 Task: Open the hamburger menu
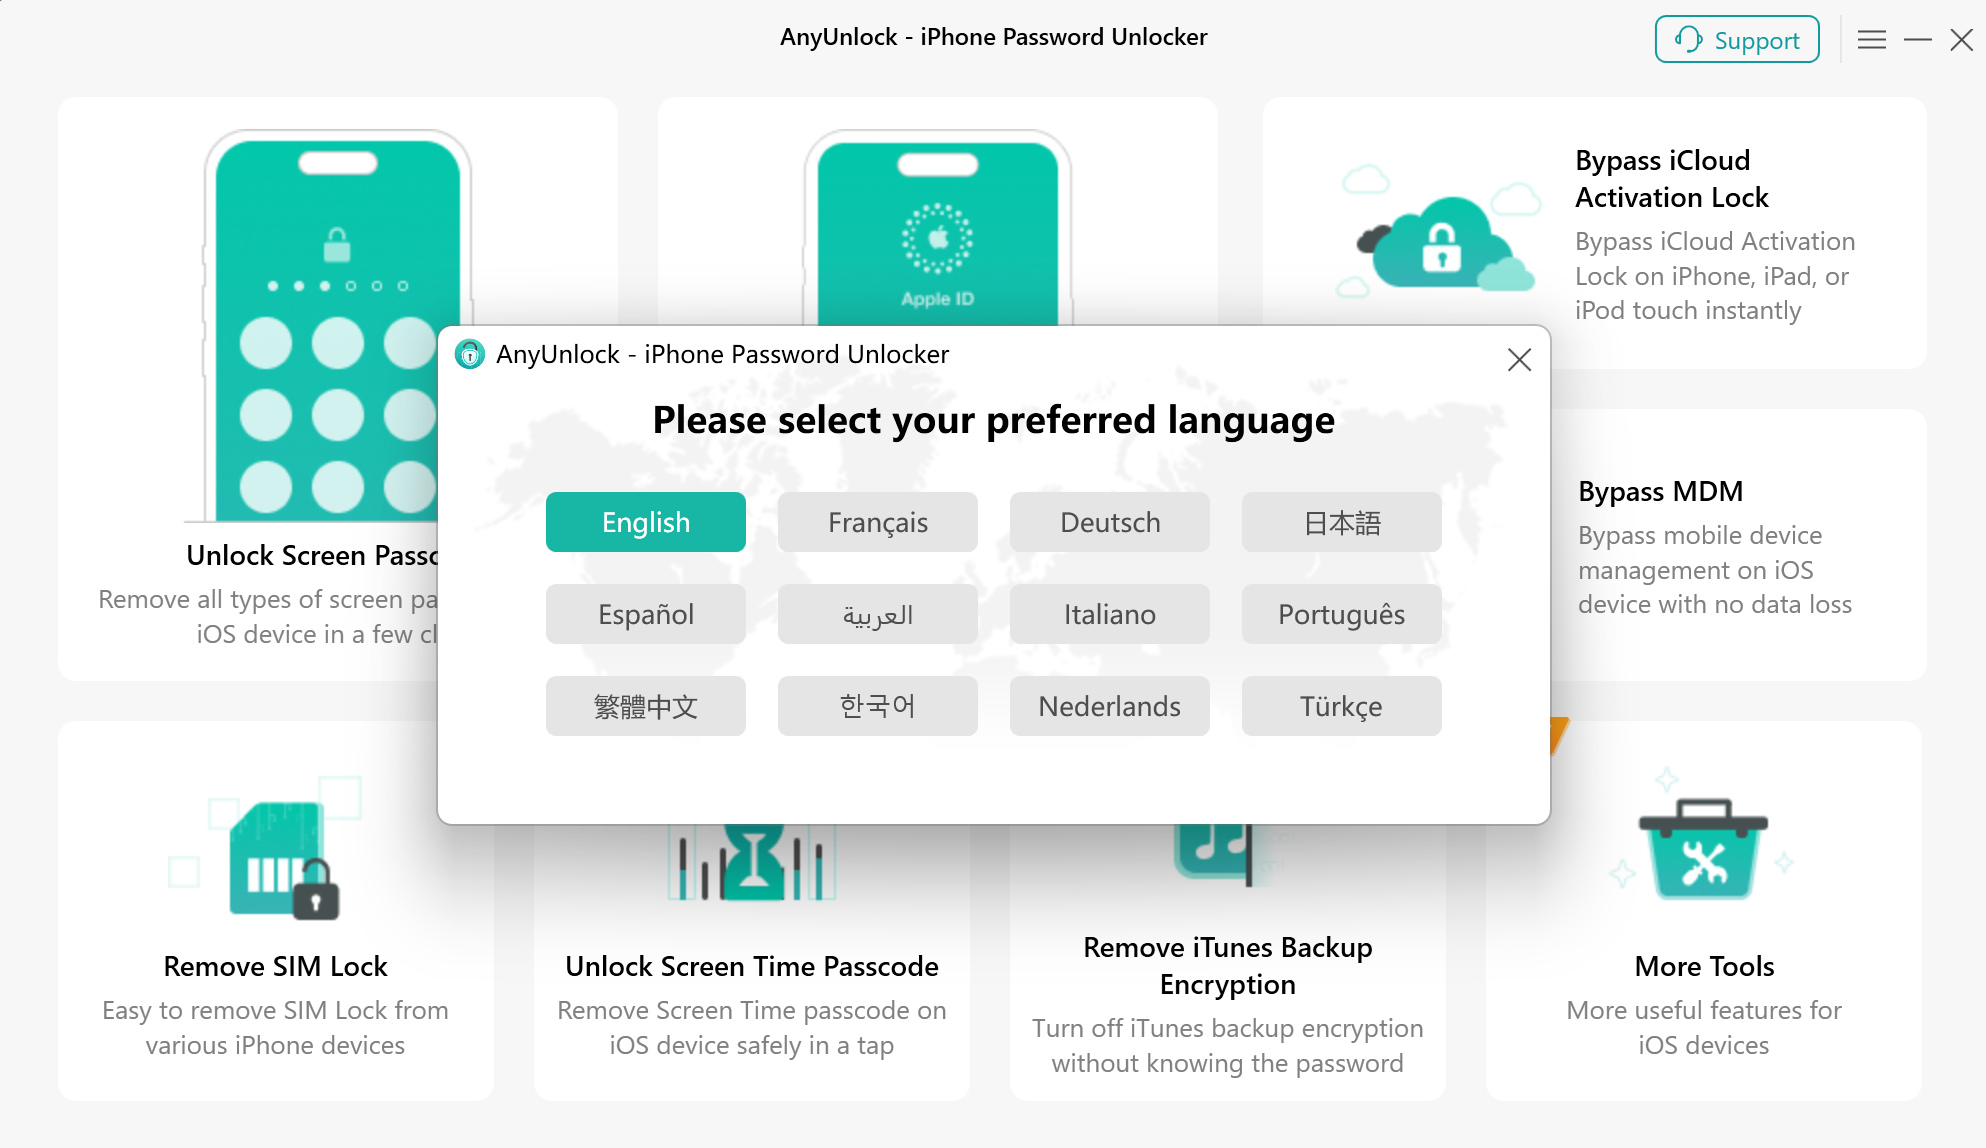pyautogui.click(x=1873, y=40)
